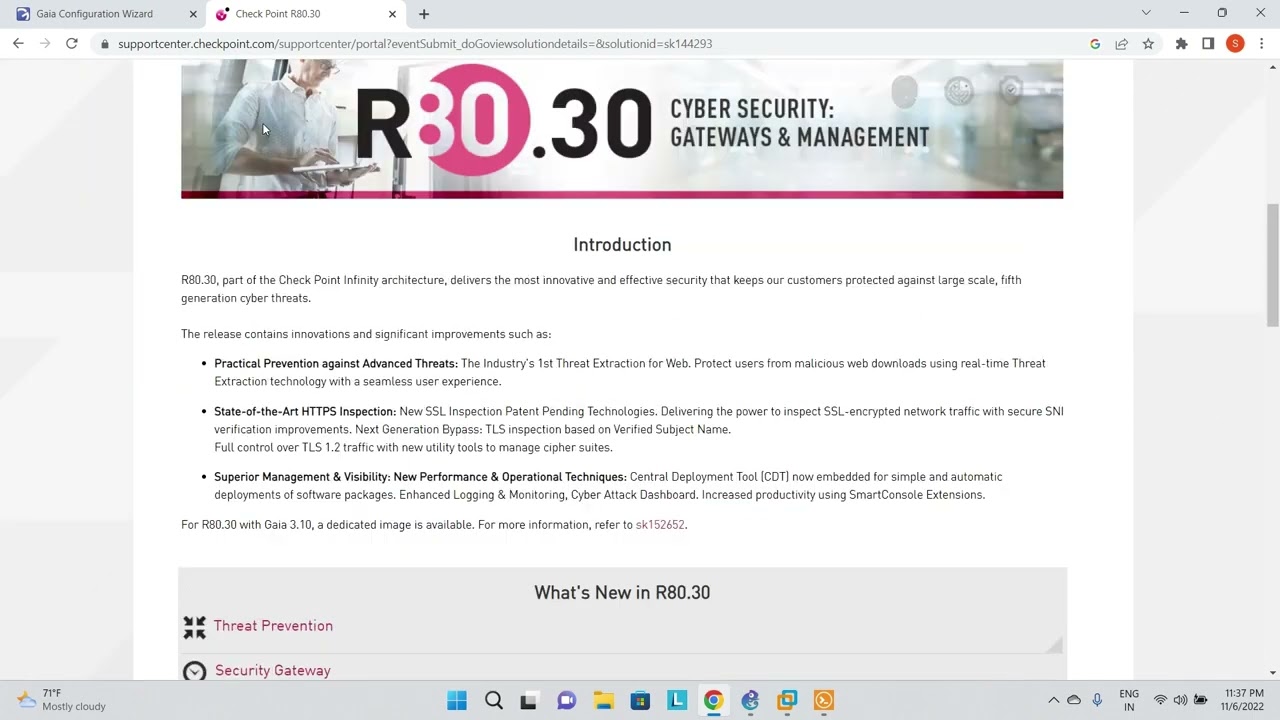
Task: Click 'Superior Management & Visibility' bold text
Action: tap(300, 477)
